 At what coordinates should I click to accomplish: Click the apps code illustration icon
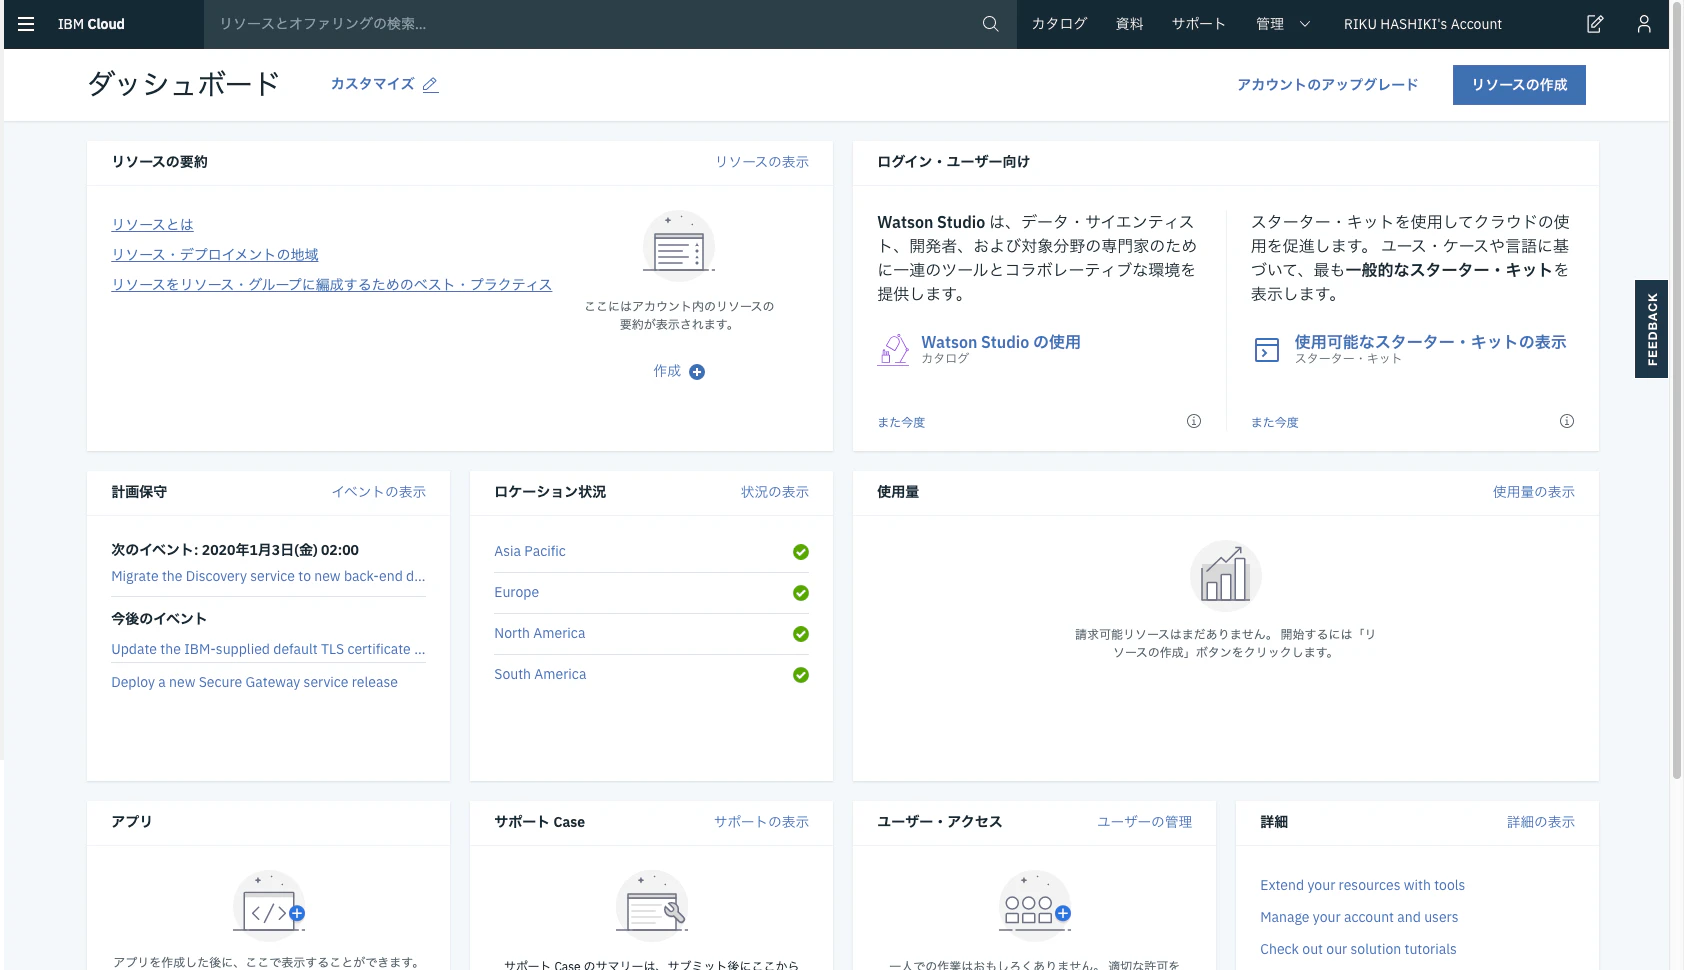tap(269, 906)
